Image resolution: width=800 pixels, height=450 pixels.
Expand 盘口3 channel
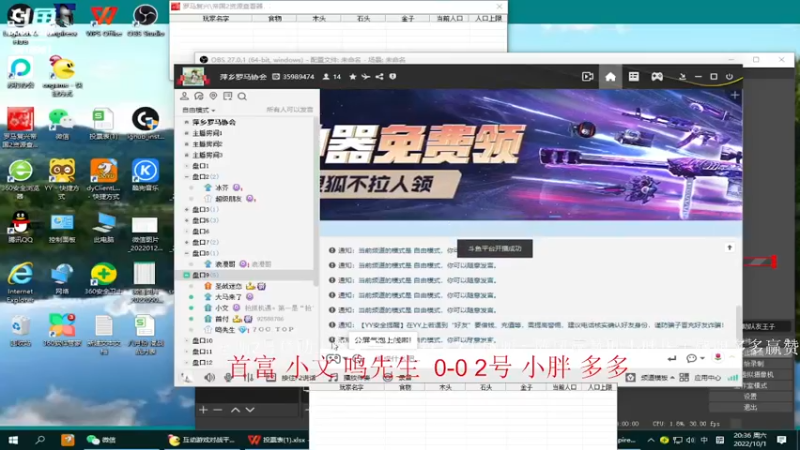click(187, 210)
